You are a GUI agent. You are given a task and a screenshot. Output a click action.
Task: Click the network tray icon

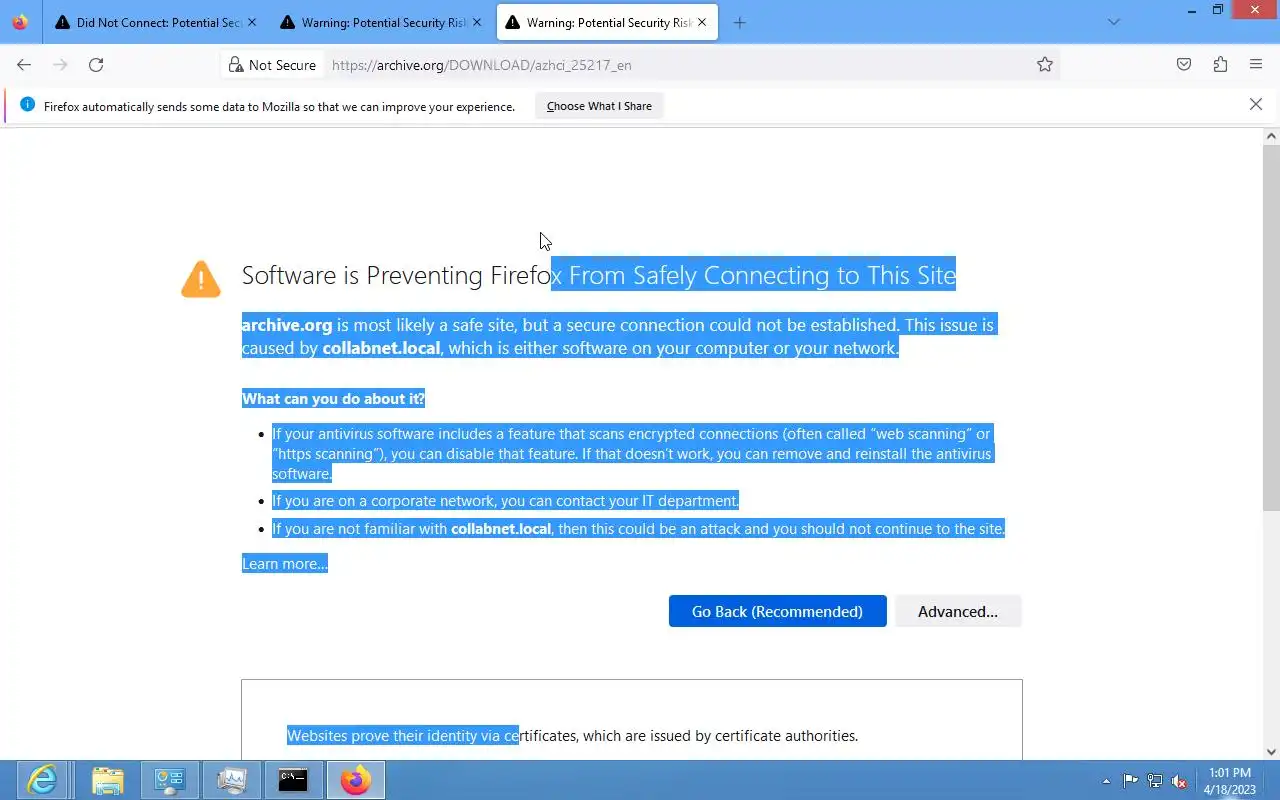[1155, 781]
